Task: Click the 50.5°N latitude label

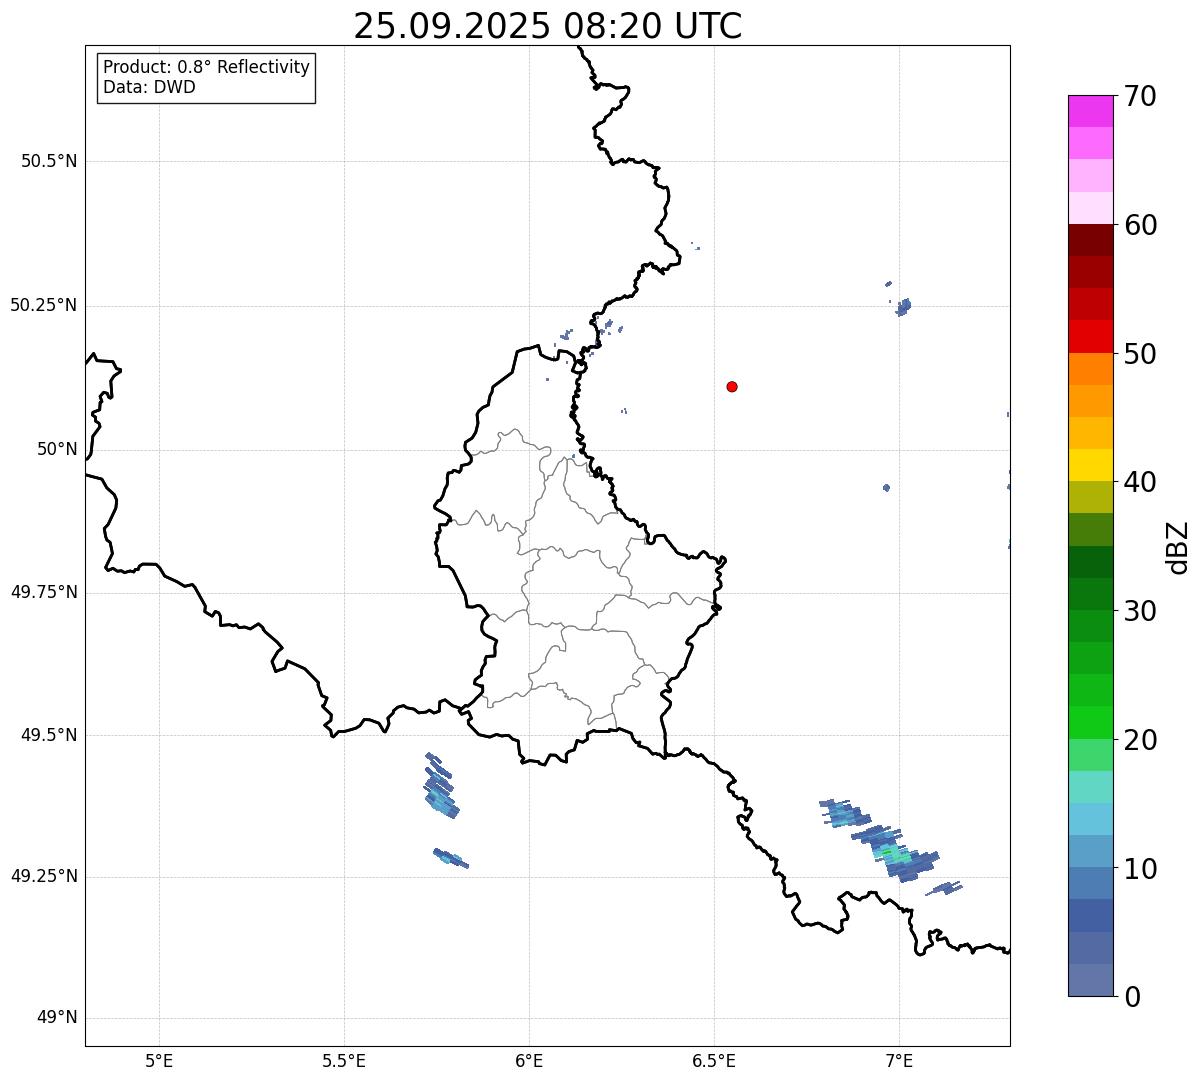Action: tap(49, 161)
